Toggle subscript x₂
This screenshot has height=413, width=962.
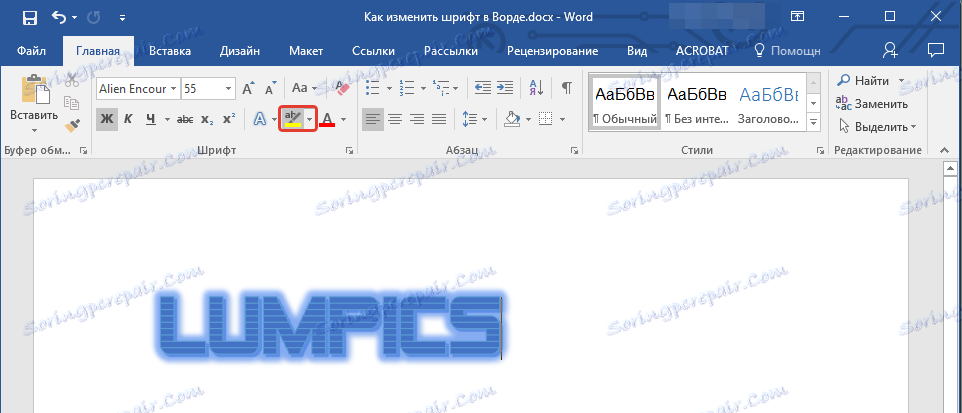click(207, 119)
